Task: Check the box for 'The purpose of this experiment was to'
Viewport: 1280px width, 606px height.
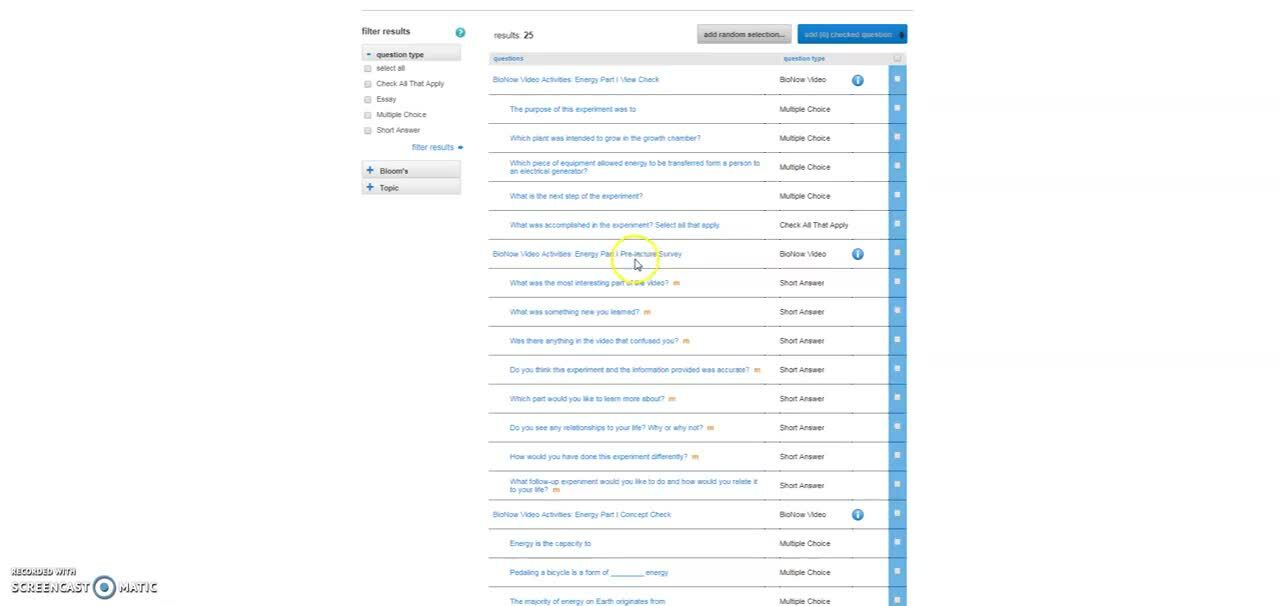Action: click(x=897, y=108)
